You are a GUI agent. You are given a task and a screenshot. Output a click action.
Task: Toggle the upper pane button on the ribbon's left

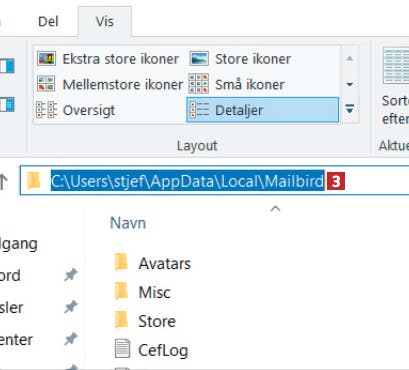coord(7,66)
